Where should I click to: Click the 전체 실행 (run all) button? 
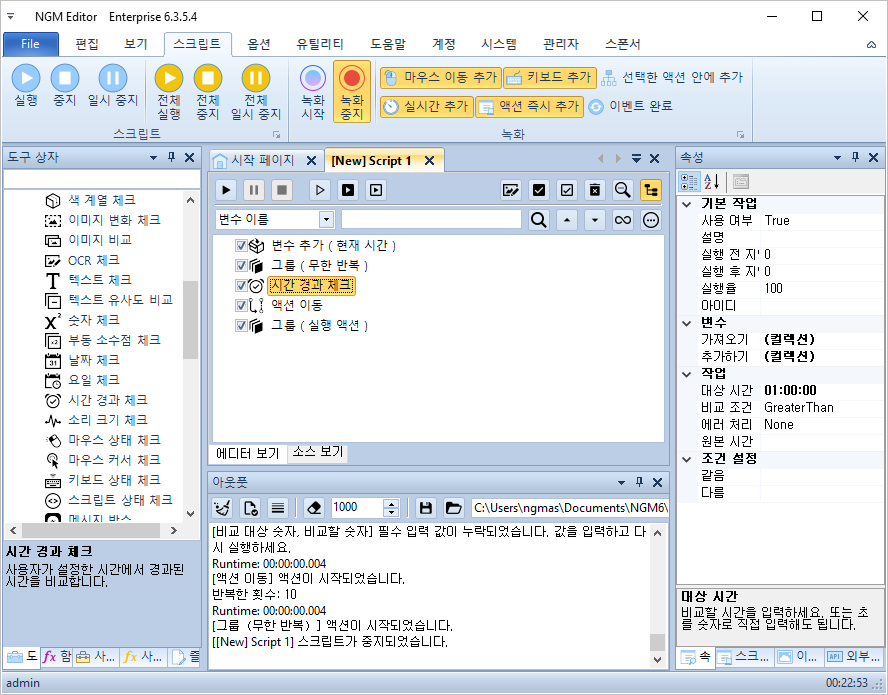(x=169, y=92)
